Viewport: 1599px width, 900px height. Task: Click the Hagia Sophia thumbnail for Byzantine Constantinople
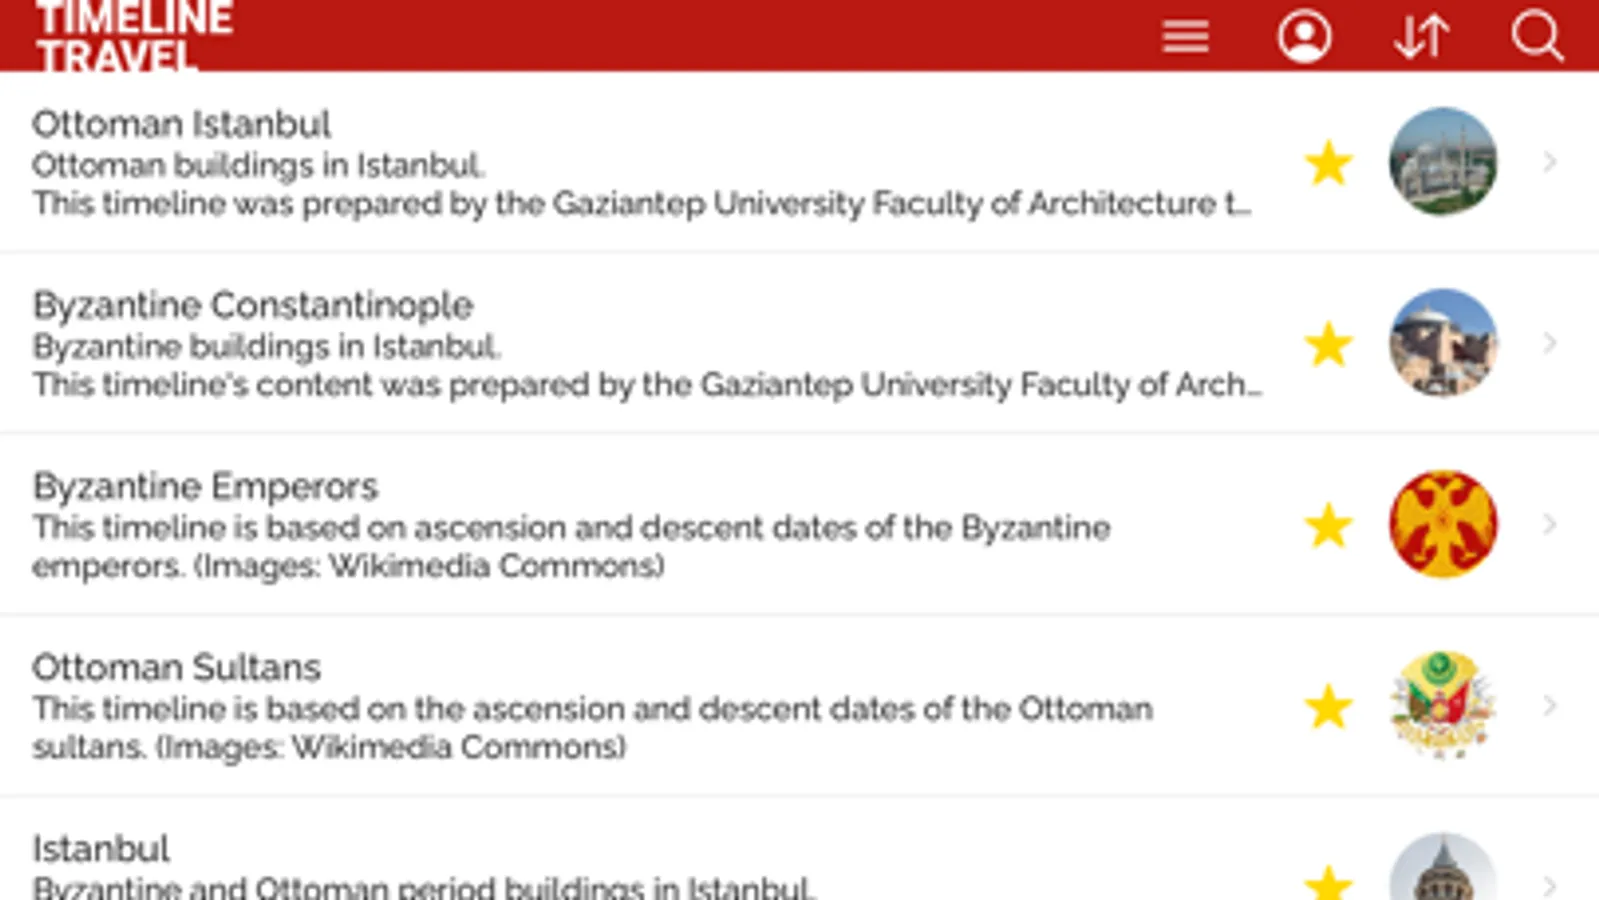point(1442,343)
